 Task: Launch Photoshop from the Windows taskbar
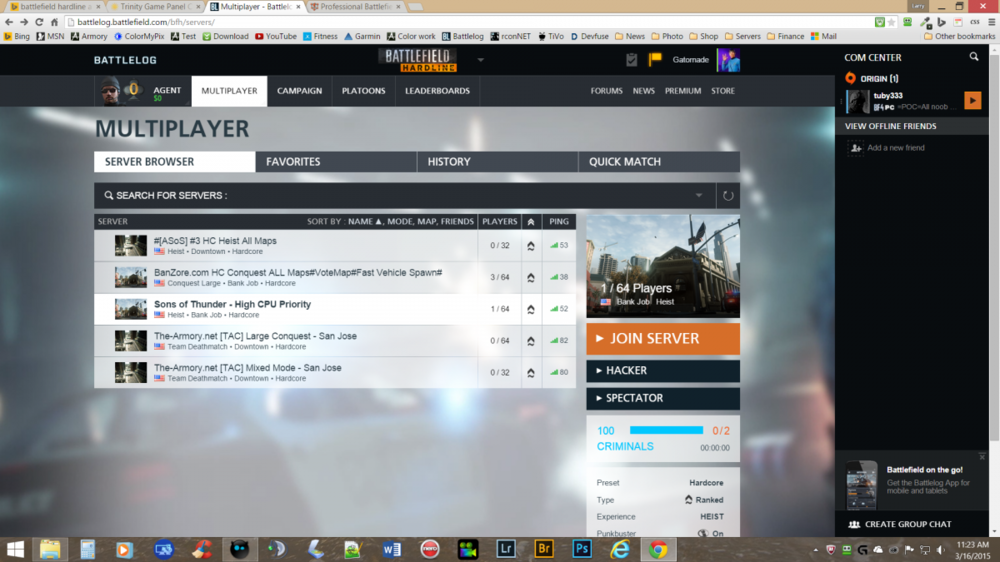581,549
